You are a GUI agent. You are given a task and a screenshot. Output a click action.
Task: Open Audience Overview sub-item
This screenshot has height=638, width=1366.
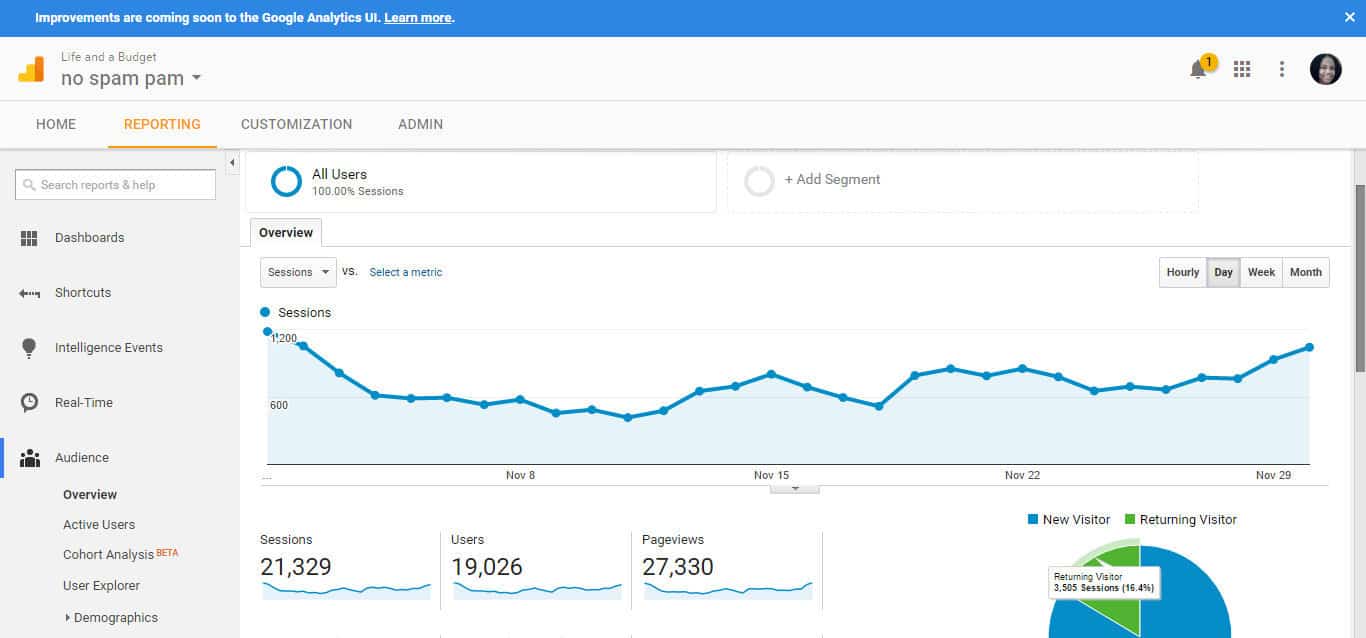tap(90, 495)
